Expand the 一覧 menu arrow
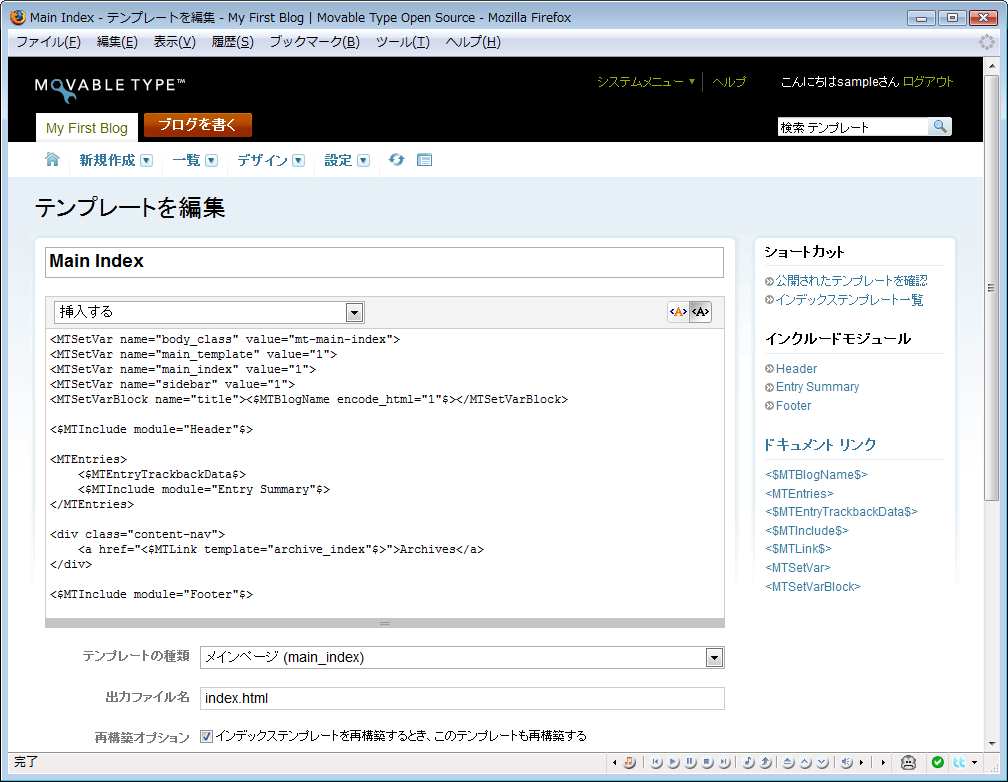 click(211, 161)
